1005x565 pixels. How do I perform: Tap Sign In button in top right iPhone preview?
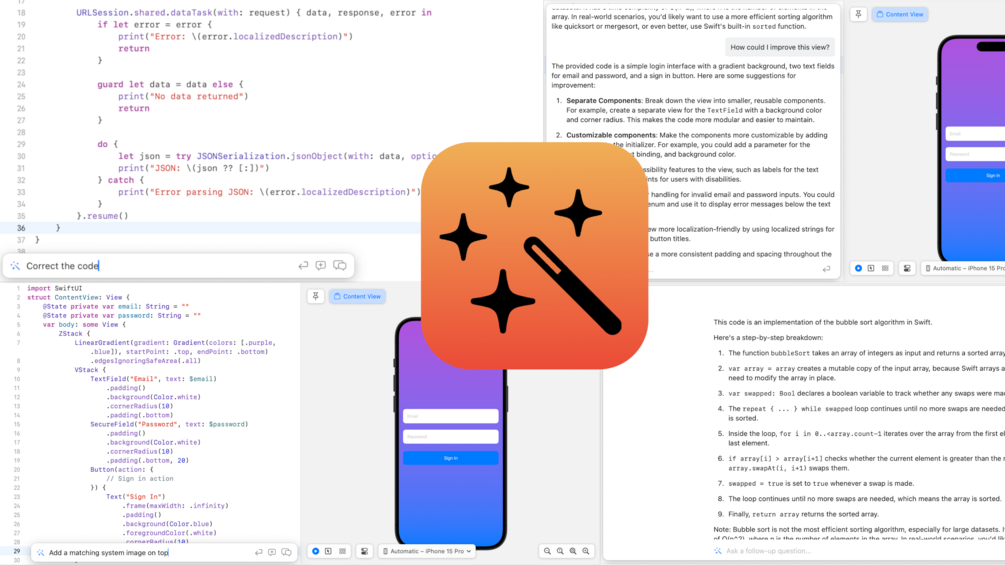[x=975, y=176]
